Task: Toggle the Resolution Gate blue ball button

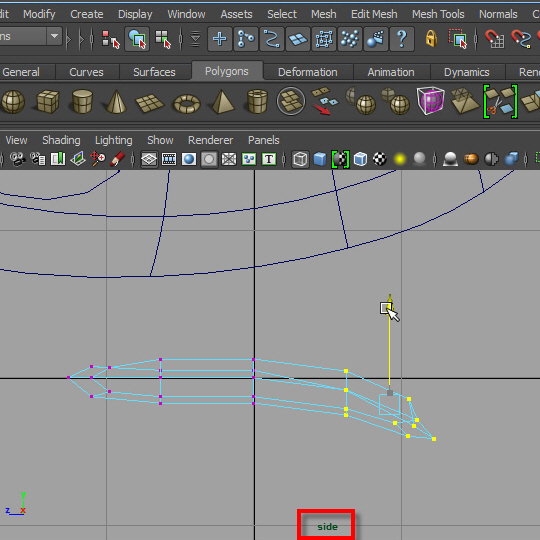Action: click(189, 159)
